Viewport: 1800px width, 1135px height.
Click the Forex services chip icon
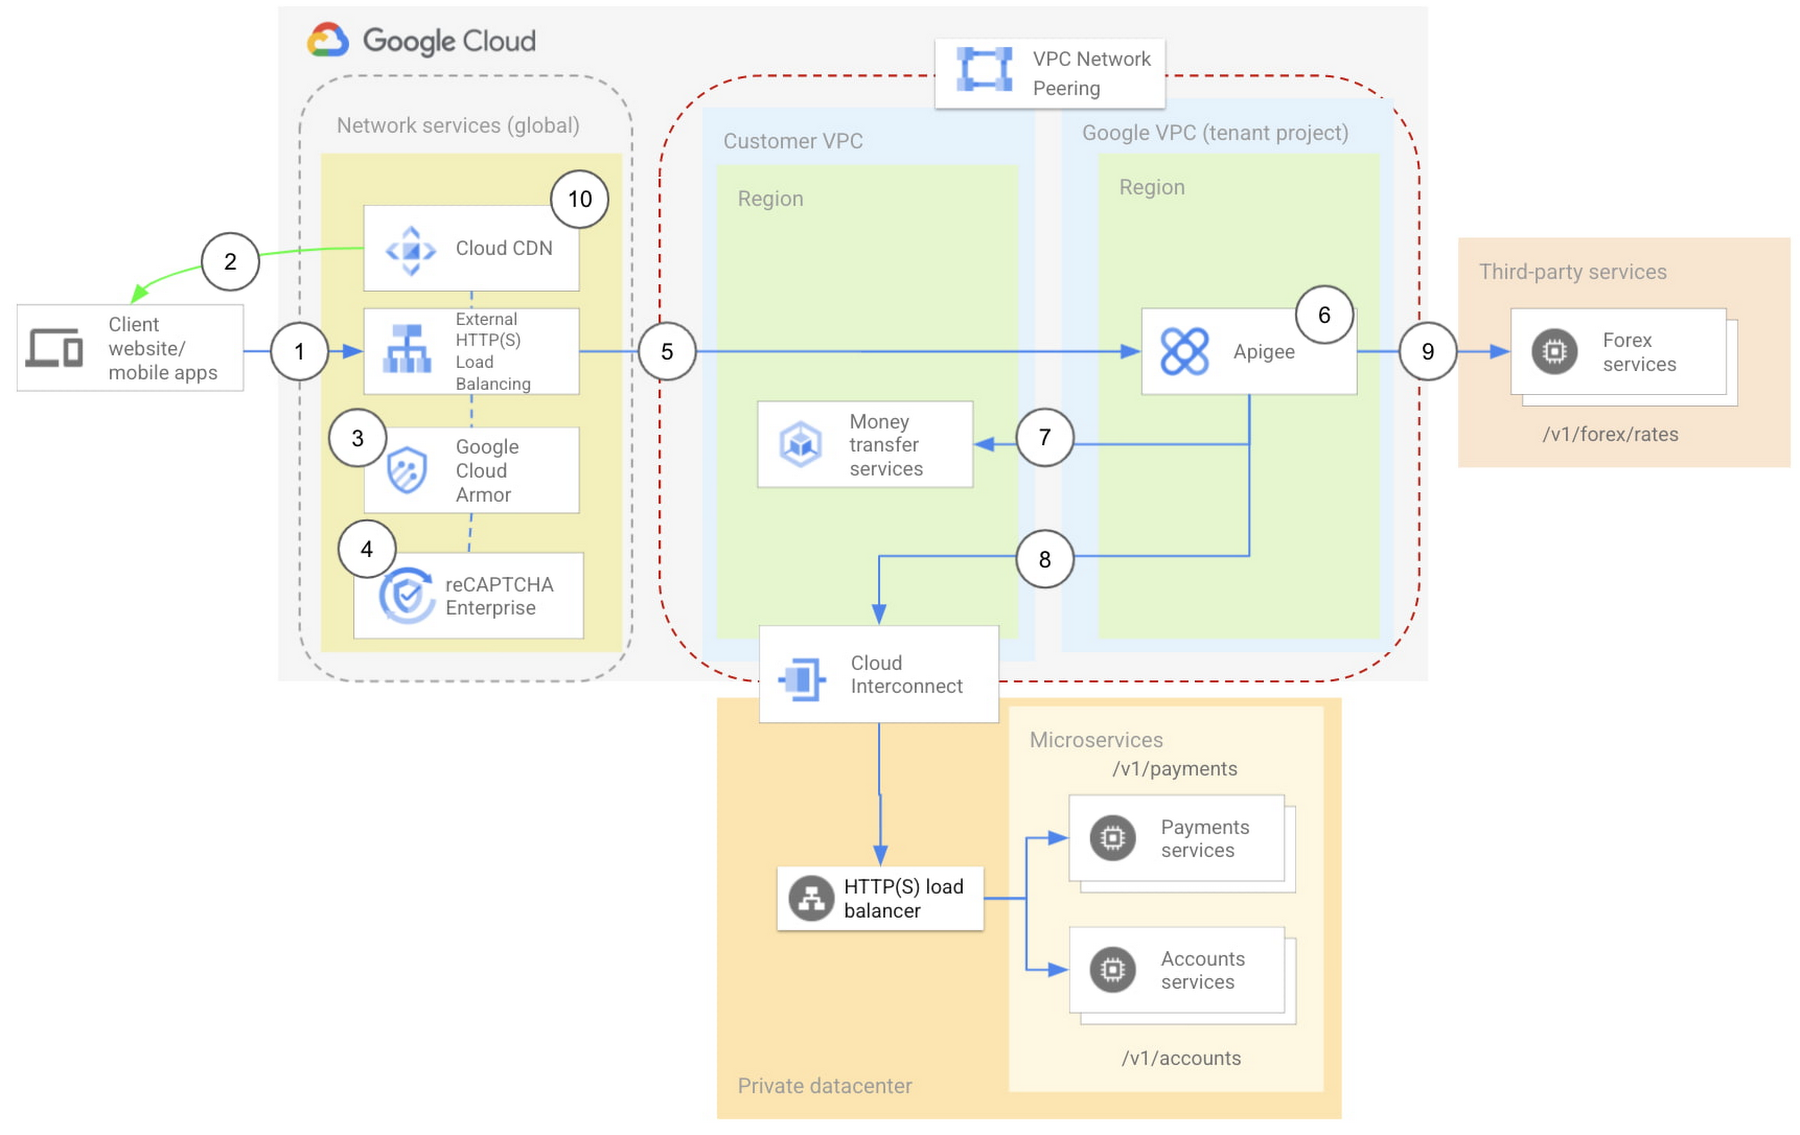coord(1554,352)
